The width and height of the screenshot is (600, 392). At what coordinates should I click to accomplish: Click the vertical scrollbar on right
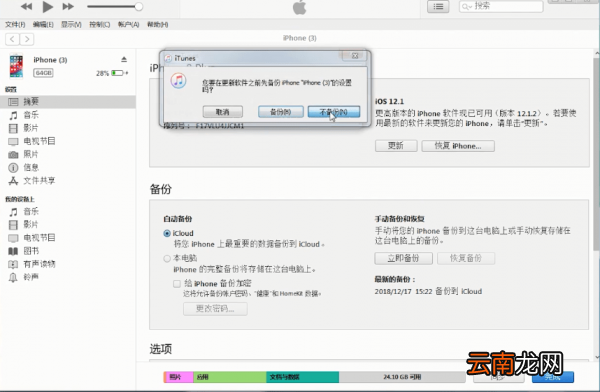597,153
